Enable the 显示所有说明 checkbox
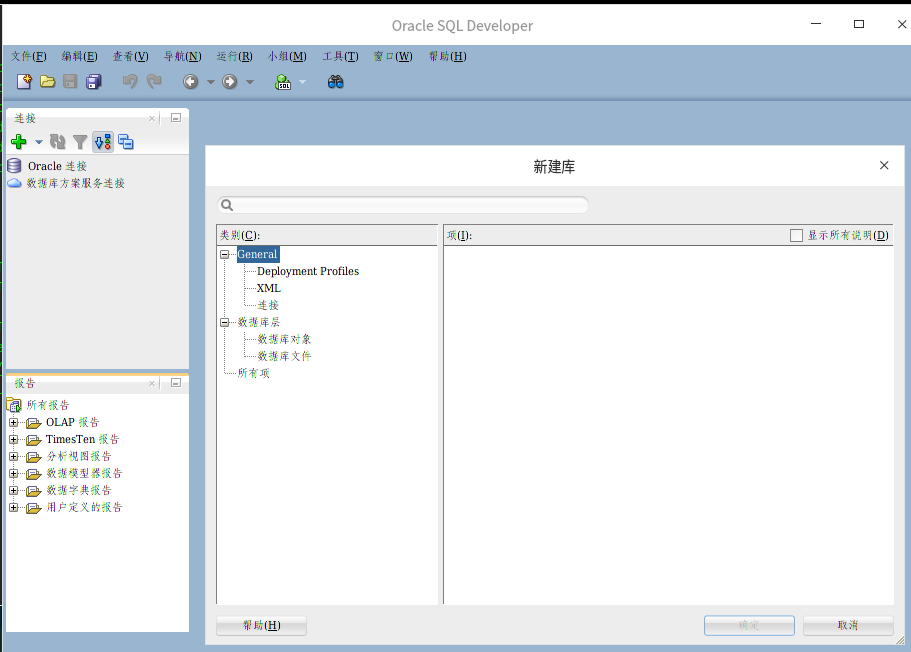Image resolution: width=911 pixels, height=652 pixels. coord(797,235)
